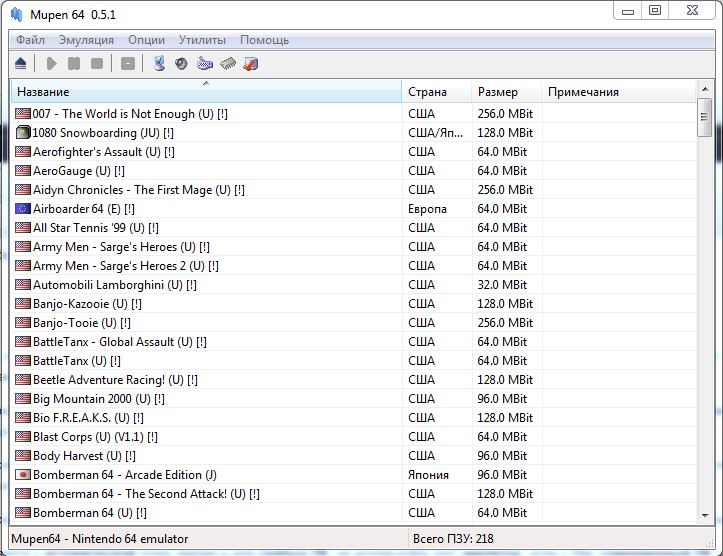Open RSP plugin settings chip icon
The height and width of the screenshot is (556, 723).
pos(228,64)
